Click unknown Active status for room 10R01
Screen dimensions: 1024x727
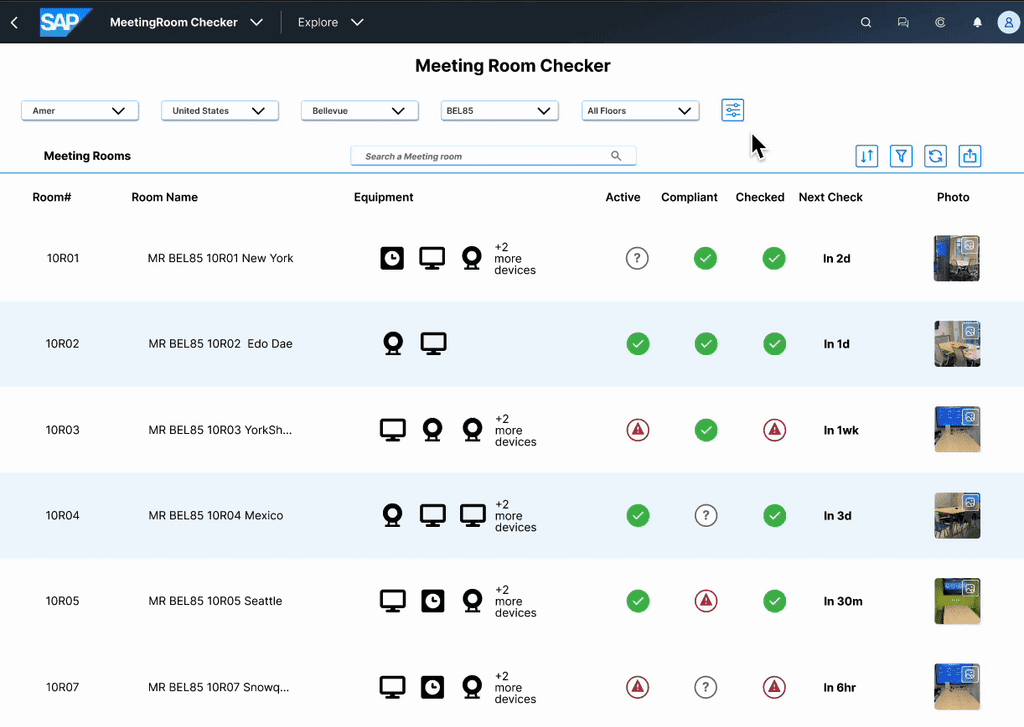637,259
